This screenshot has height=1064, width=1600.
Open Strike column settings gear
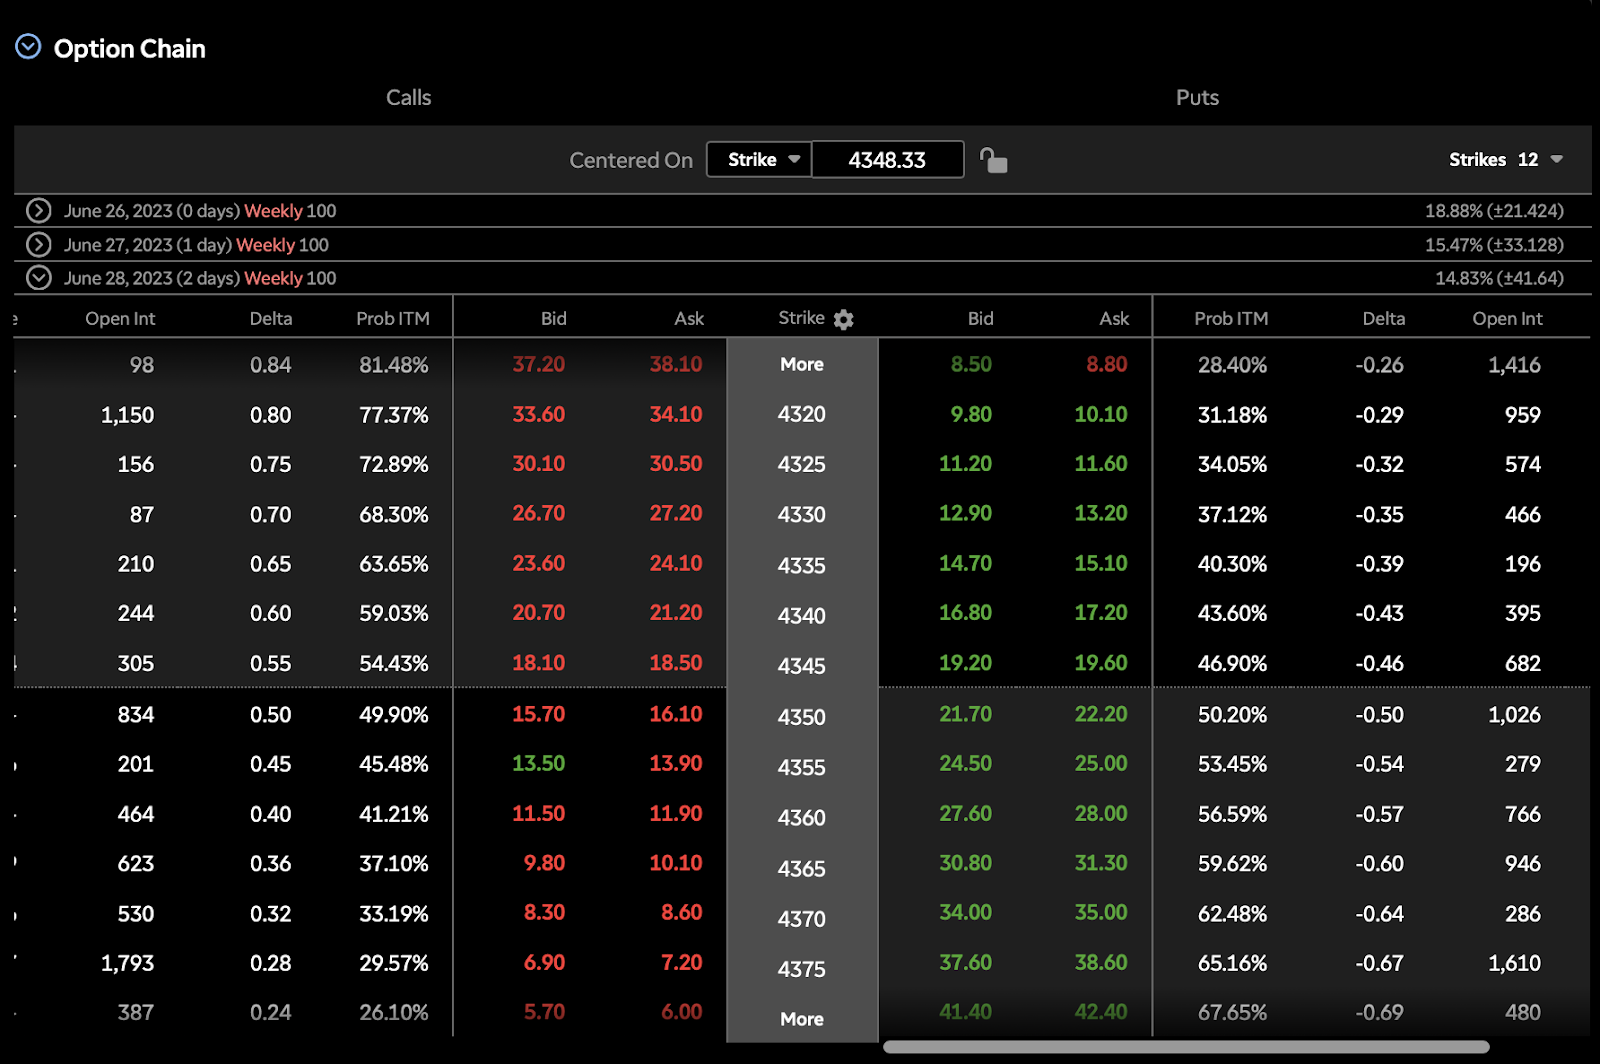click(x=844, y=320)
